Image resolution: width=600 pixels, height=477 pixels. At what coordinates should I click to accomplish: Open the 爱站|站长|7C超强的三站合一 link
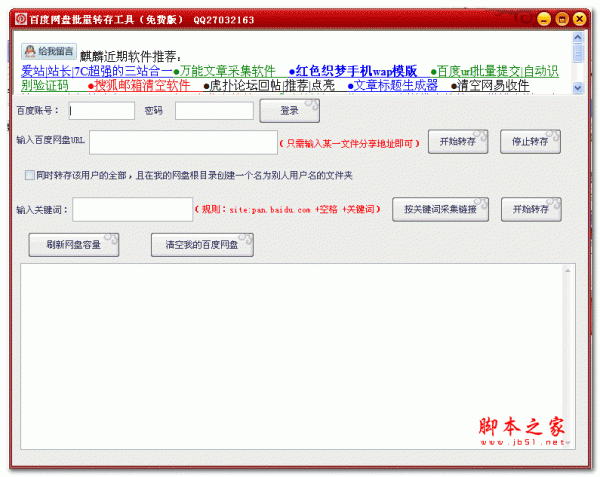97,71
